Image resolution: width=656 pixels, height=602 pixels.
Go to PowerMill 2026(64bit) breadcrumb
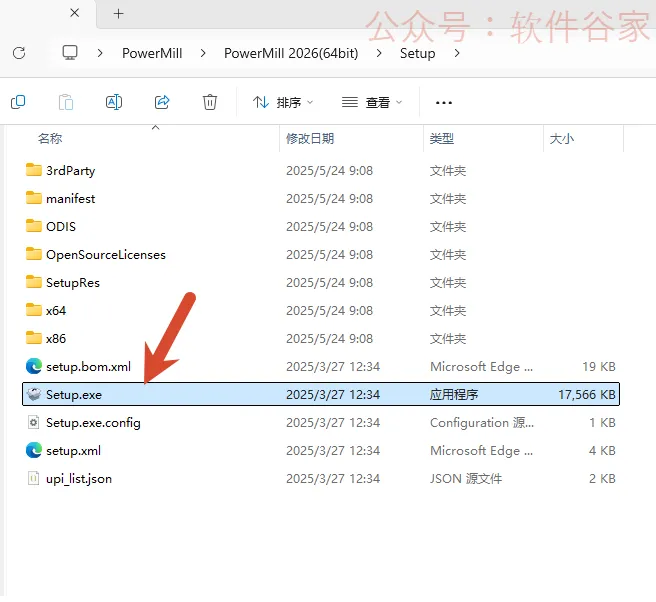point(291,54)
